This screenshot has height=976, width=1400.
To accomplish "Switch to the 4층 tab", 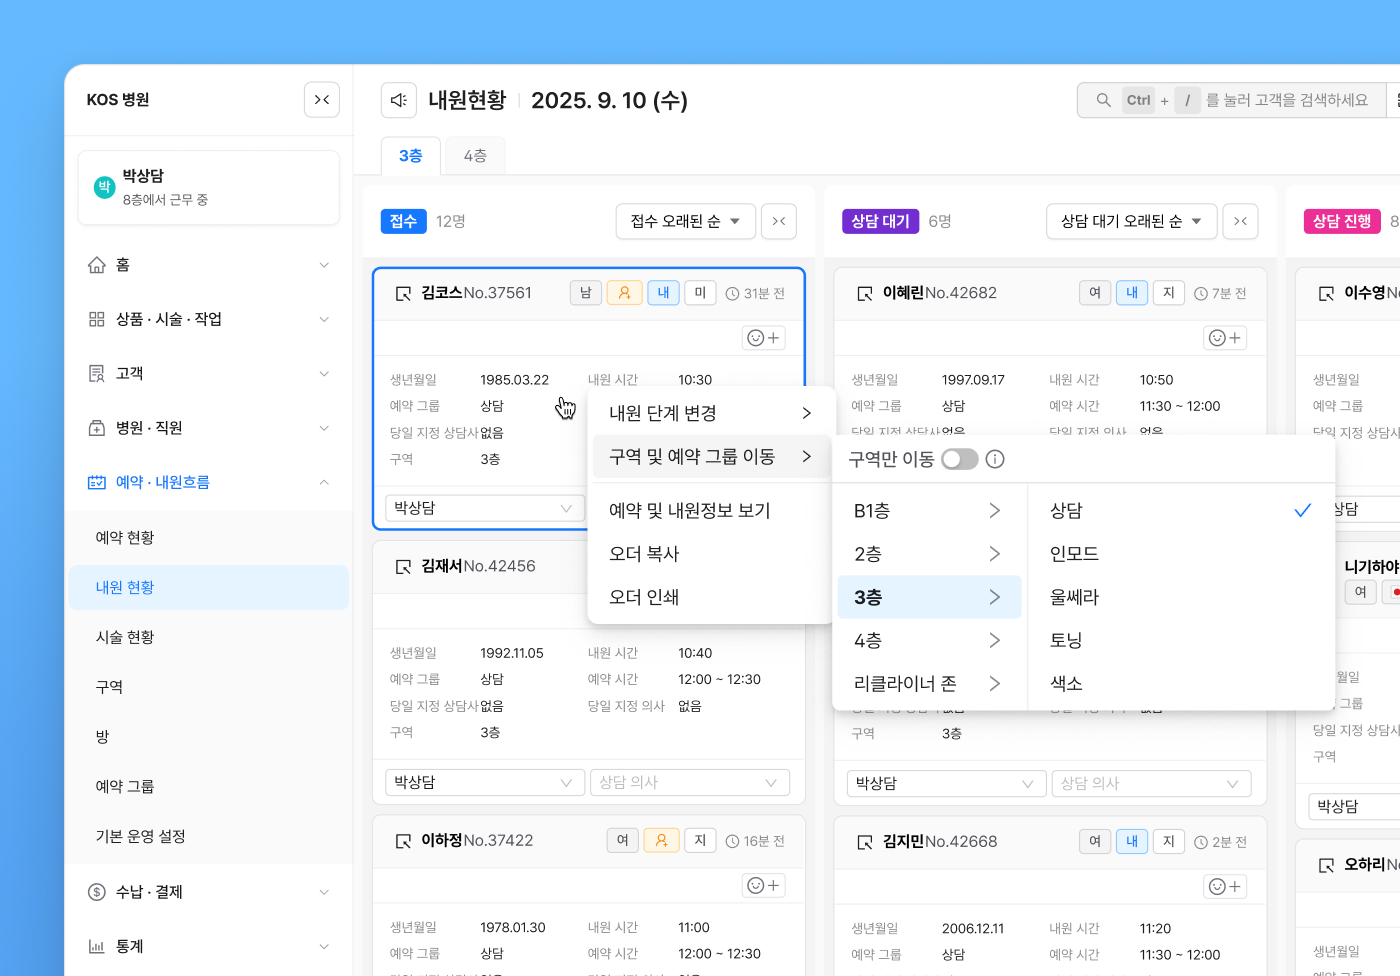I will [x=475, y=156].
